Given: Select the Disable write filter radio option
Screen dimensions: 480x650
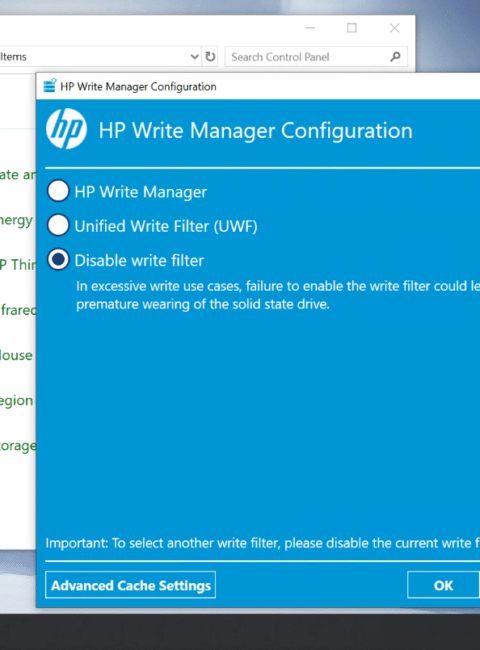Looking at the screenshot, I should coord(58,260).
